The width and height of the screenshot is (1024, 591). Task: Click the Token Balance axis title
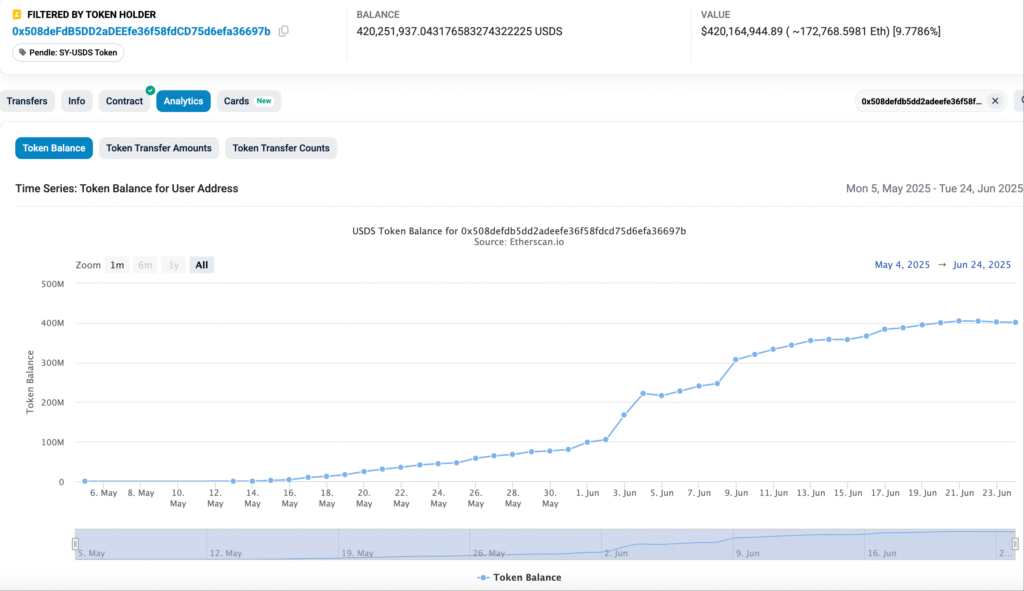point(30,382)
